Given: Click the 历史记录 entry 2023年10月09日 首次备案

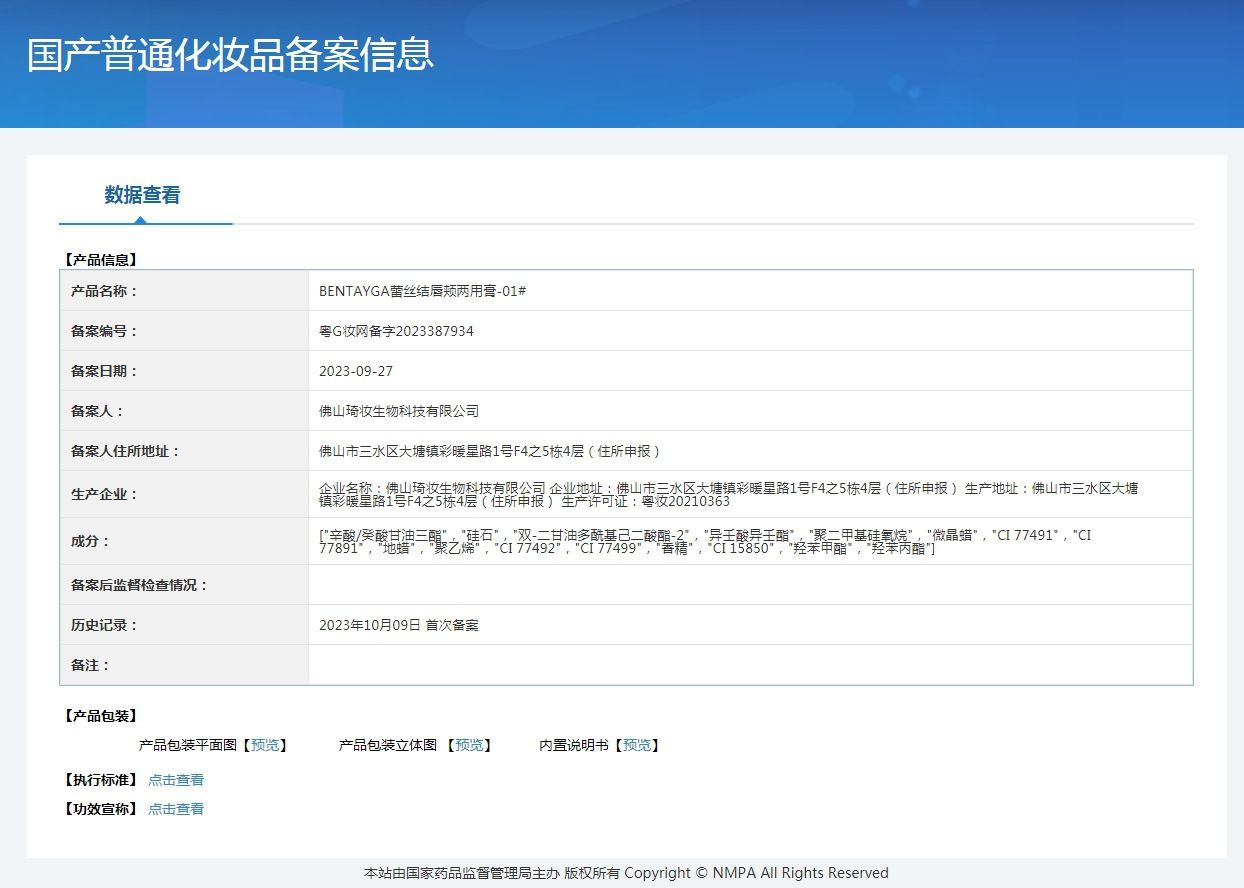Looking at the screenshot, I should [x=399, y=625].
